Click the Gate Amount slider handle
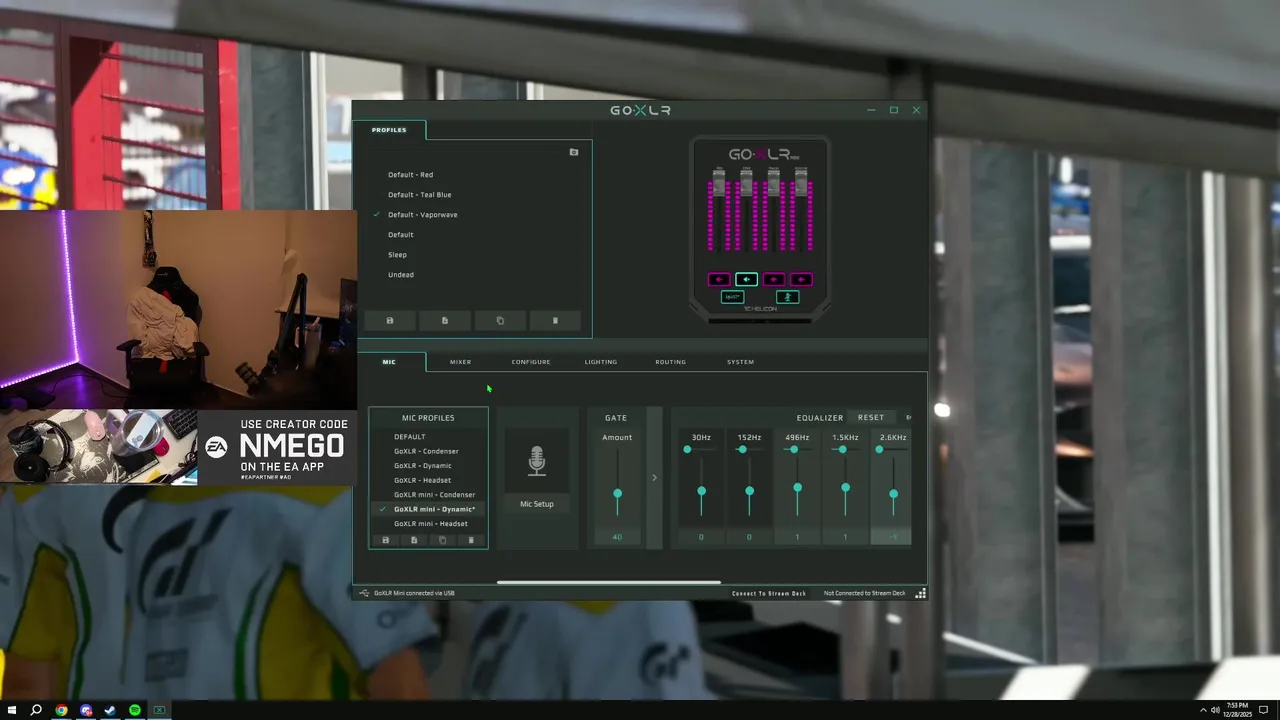1280x720 pixels. click(x=617, y=494)
